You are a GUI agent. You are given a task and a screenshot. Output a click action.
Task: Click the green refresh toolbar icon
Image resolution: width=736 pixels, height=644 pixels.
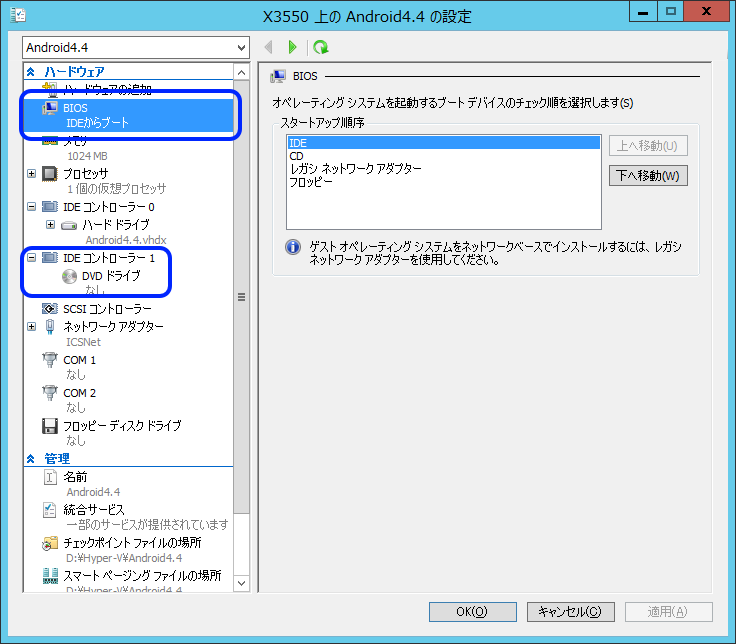point(321,47)
